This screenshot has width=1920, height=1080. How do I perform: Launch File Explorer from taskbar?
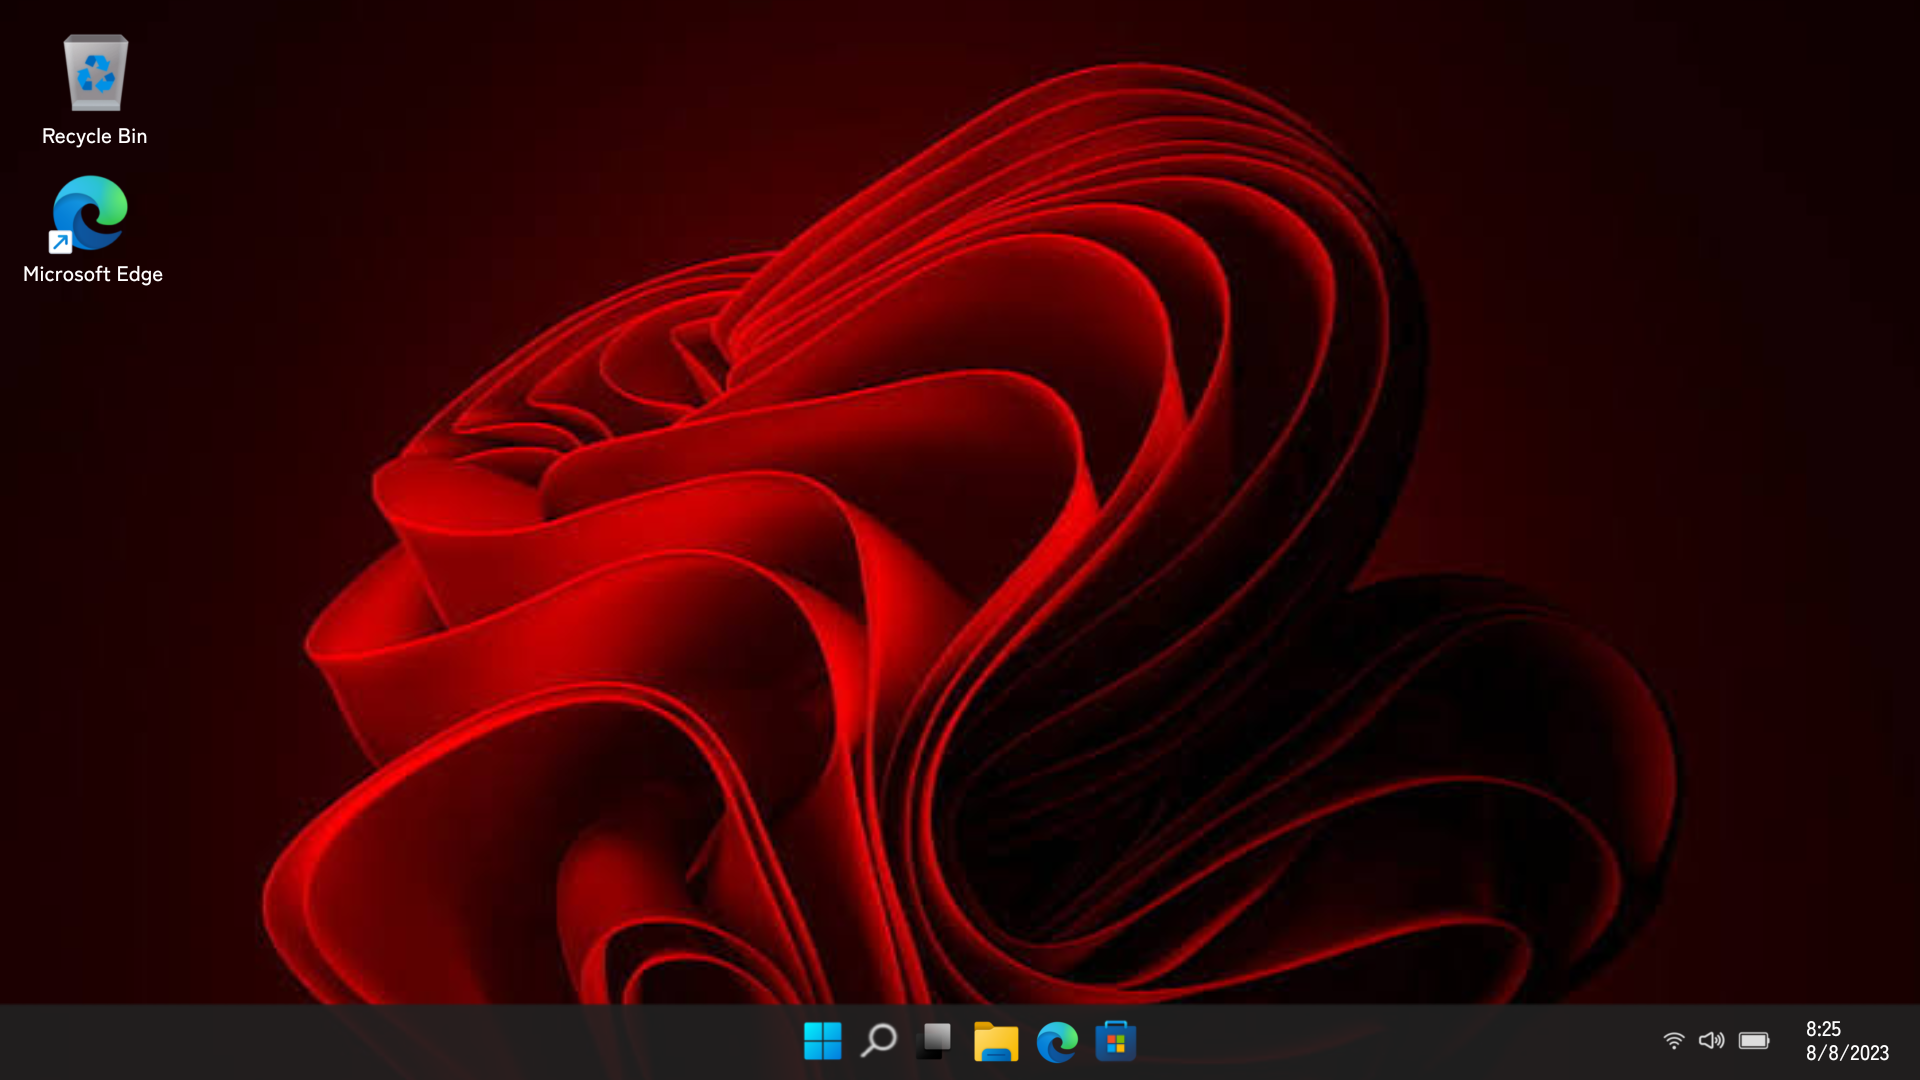pos(996,1041)
